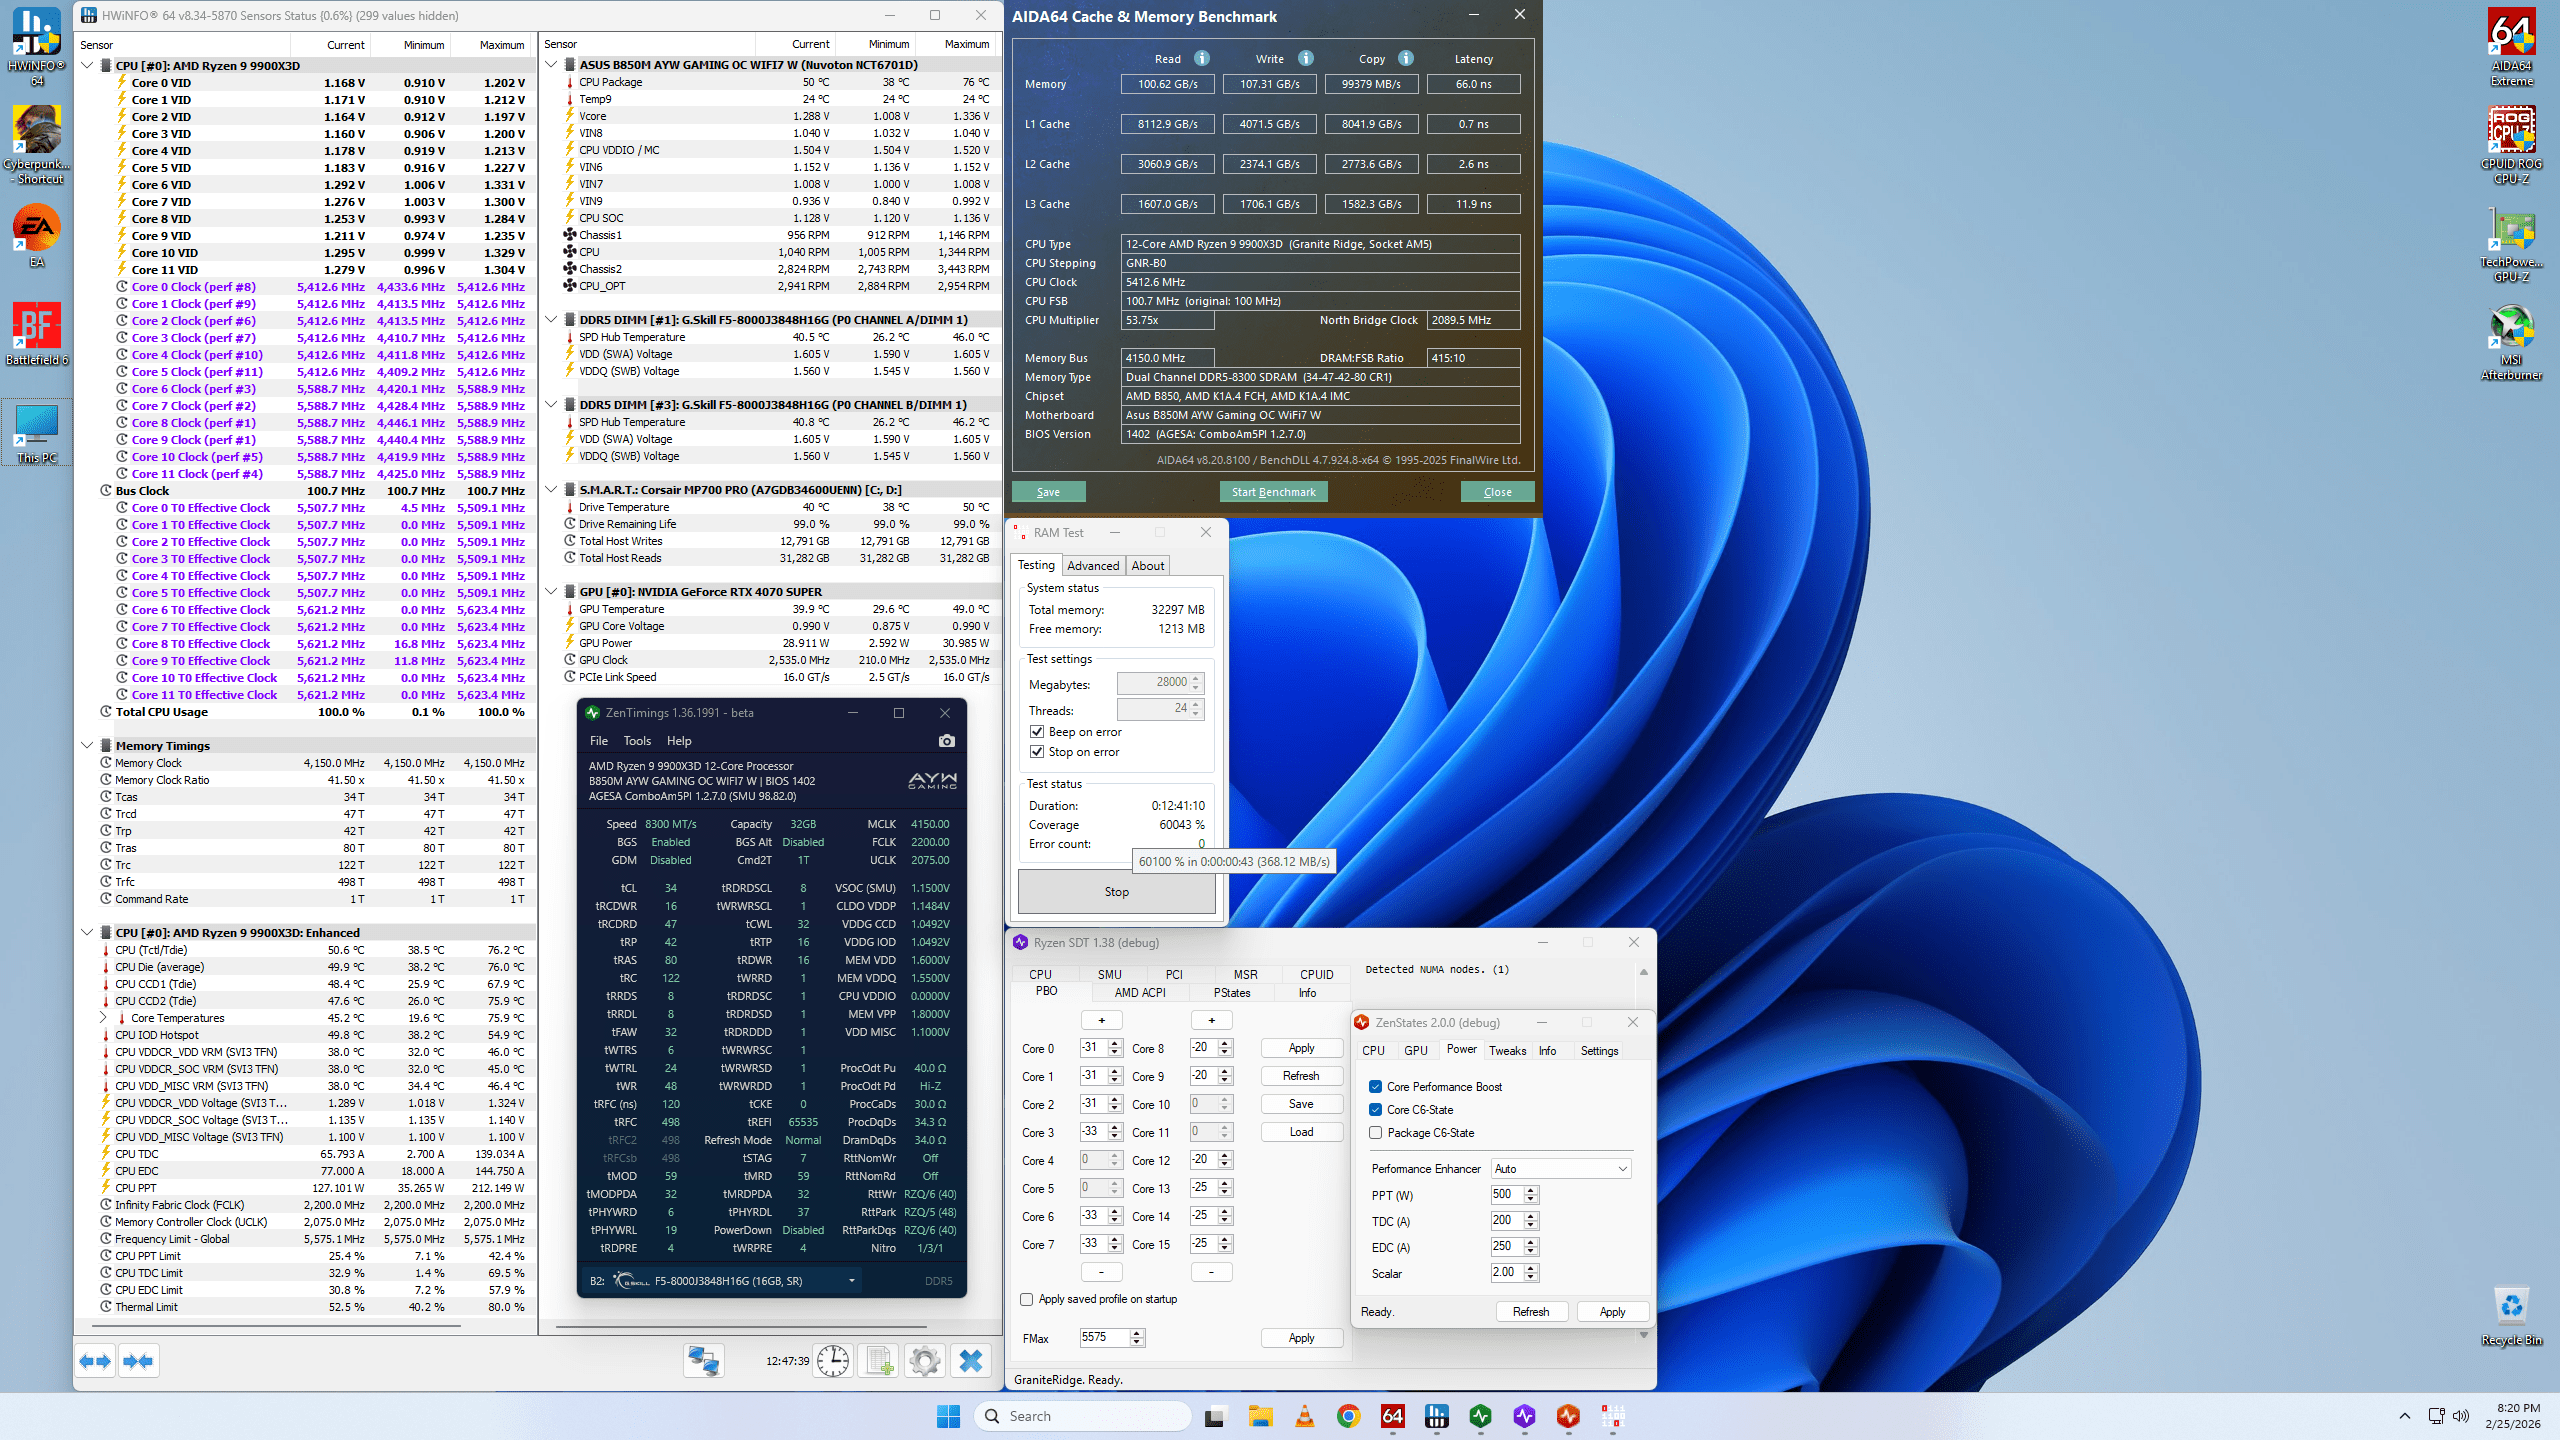Click the HWiNFO expand columns arrows icon
Image resolution: width=2560 pixels, height=1440 pixels.
click(96, 1361)
